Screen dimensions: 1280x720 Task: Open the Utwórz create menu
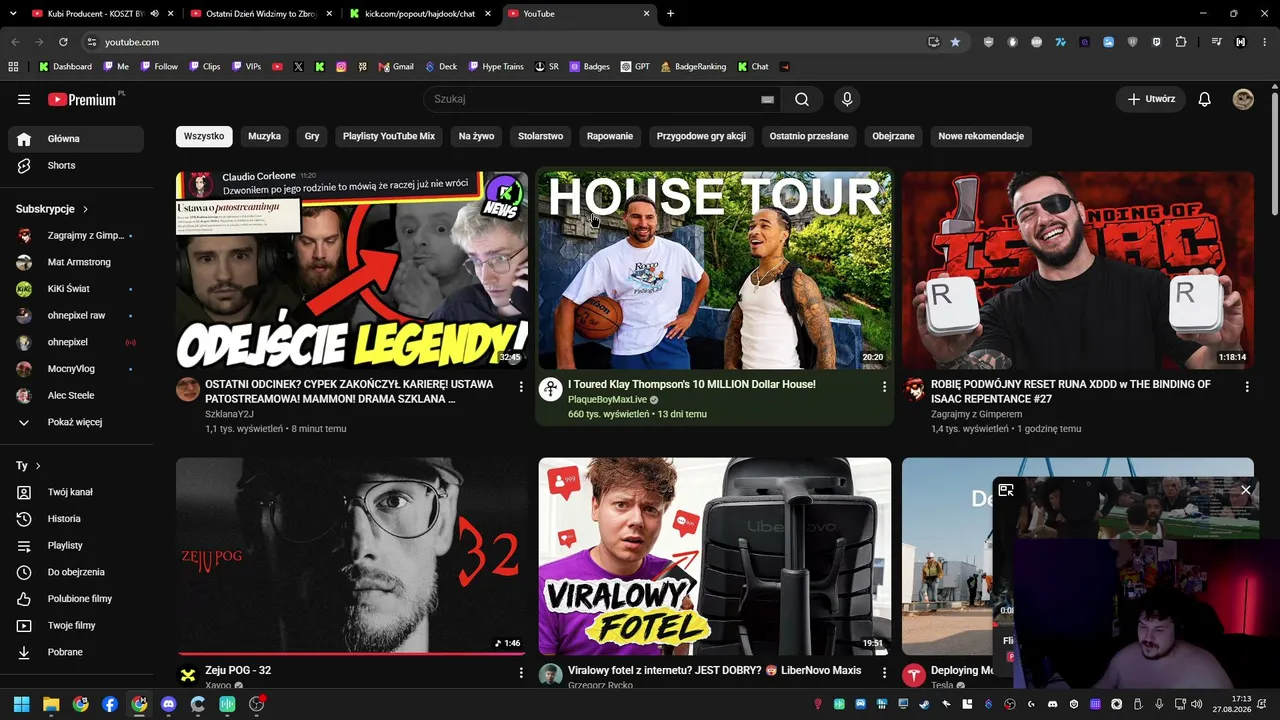[x=1151, y=99]
